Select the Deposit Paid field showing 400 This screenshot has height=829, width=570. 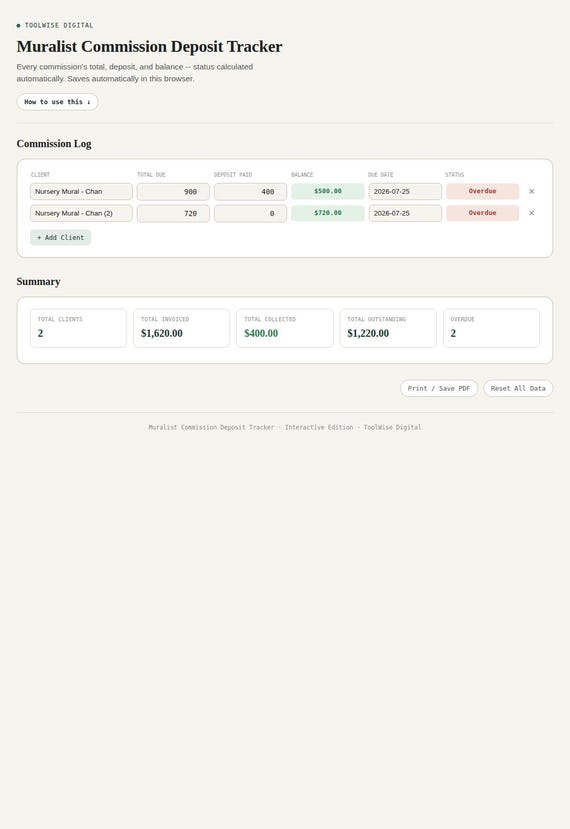(250, 191)
